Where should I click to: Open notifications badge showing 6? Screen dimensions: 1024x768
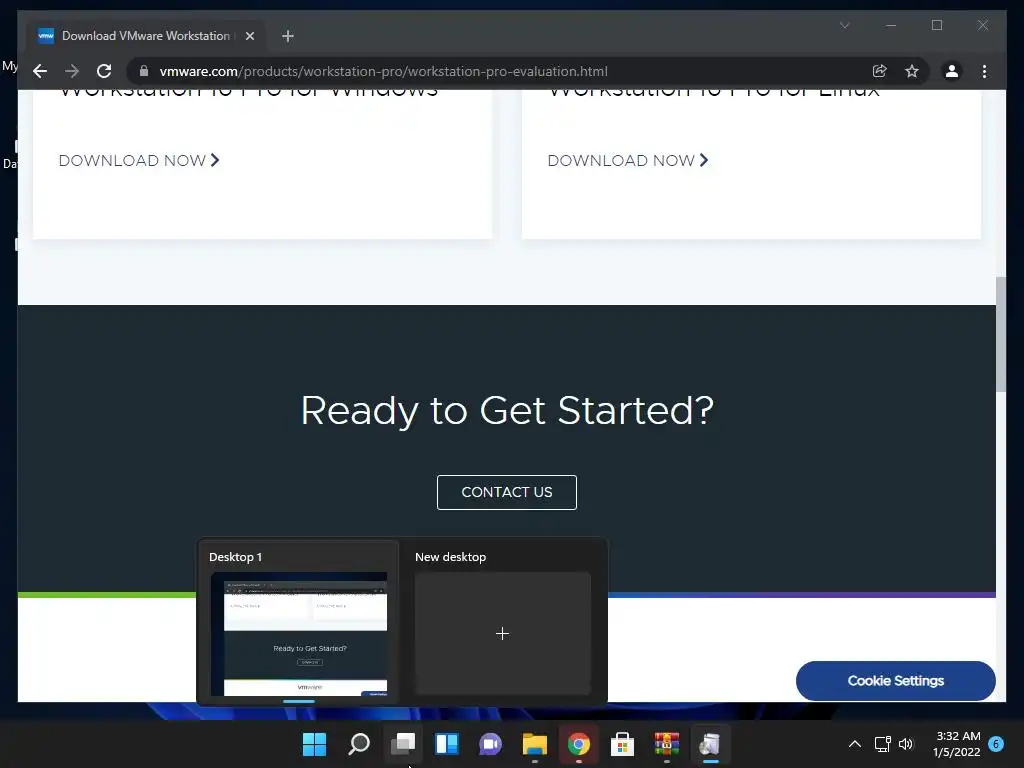point(996,744)
